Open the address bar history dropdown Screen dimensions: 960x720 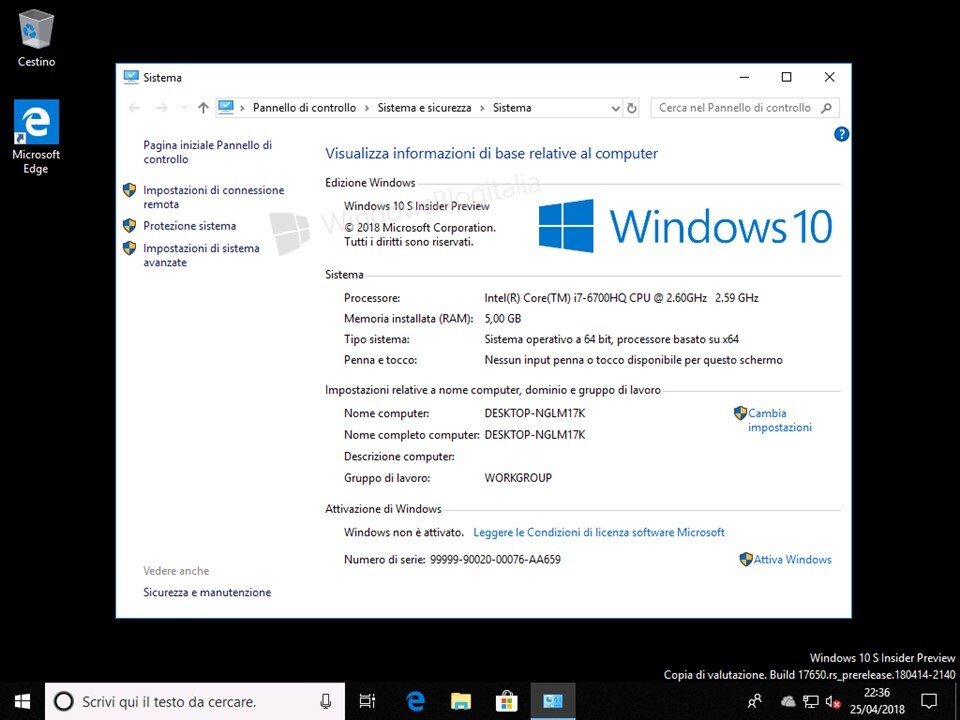click(615, 107)
